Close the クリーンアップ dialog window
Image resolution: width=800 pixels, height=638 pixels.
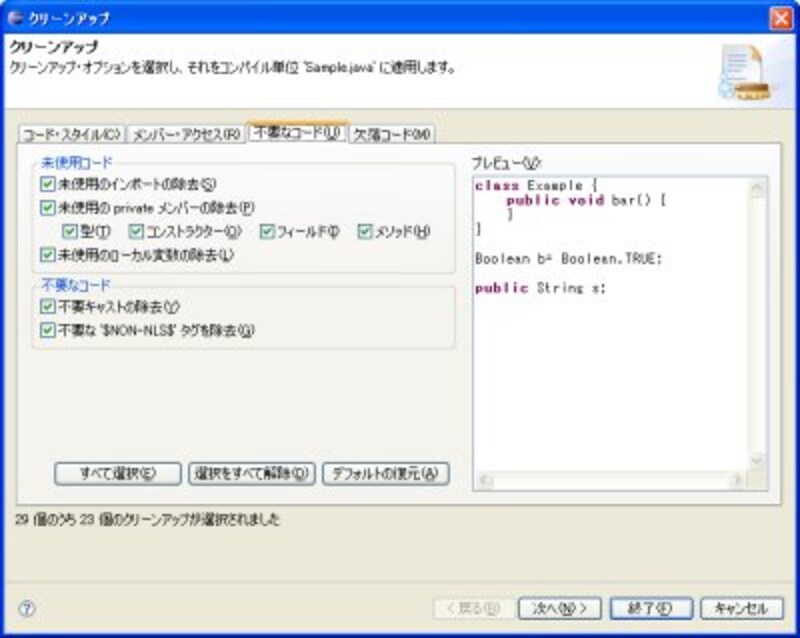pyautogui.click(x=781, y=19)
